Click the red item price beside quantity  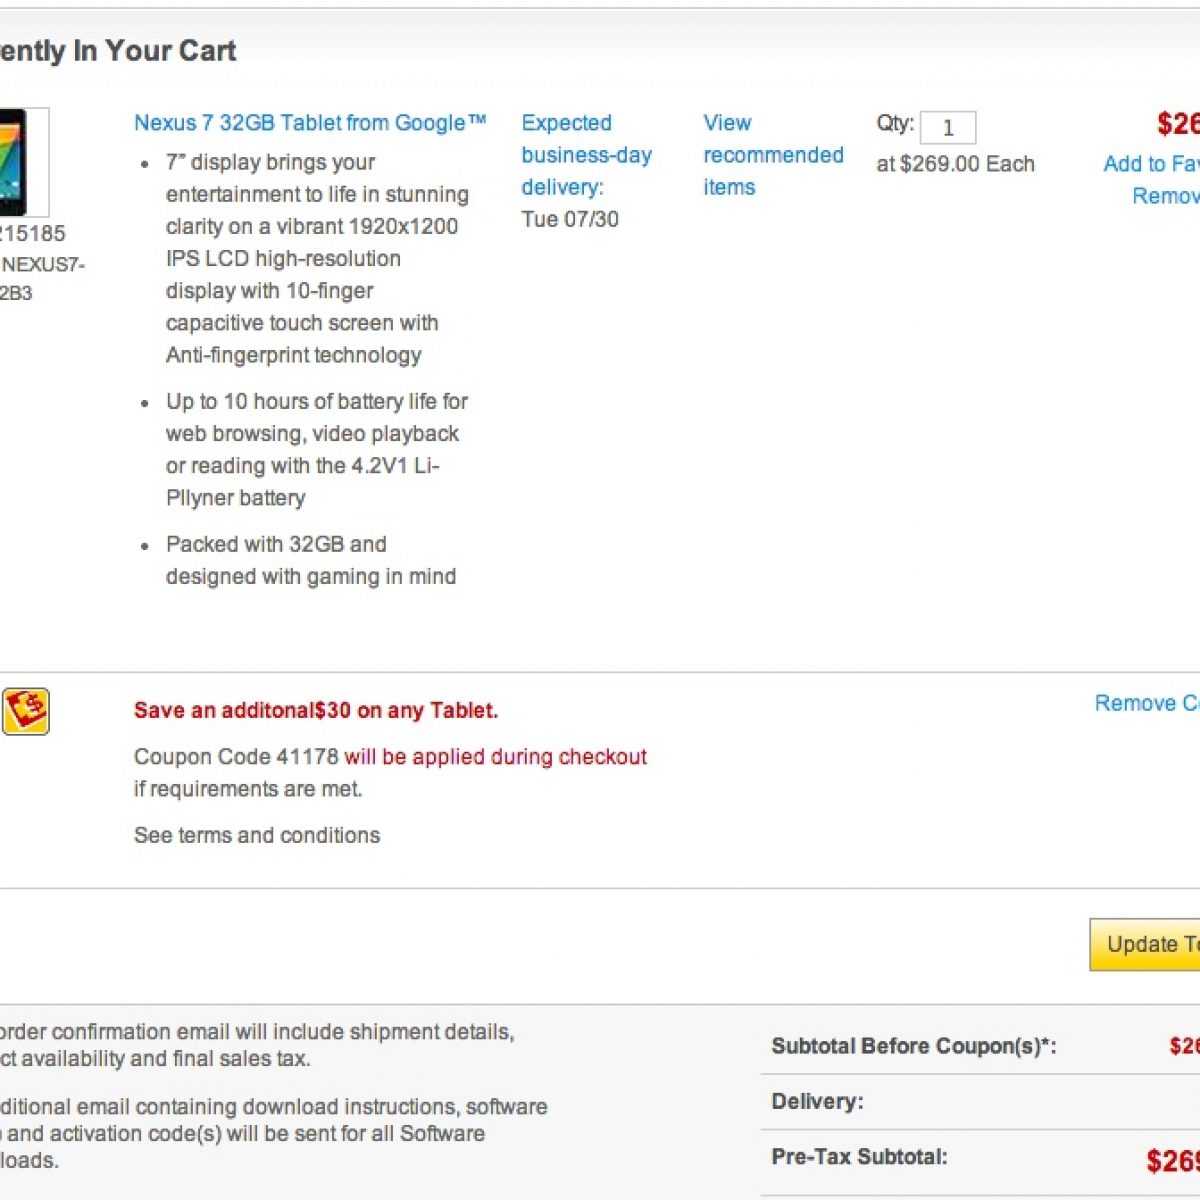(1178, 124)
